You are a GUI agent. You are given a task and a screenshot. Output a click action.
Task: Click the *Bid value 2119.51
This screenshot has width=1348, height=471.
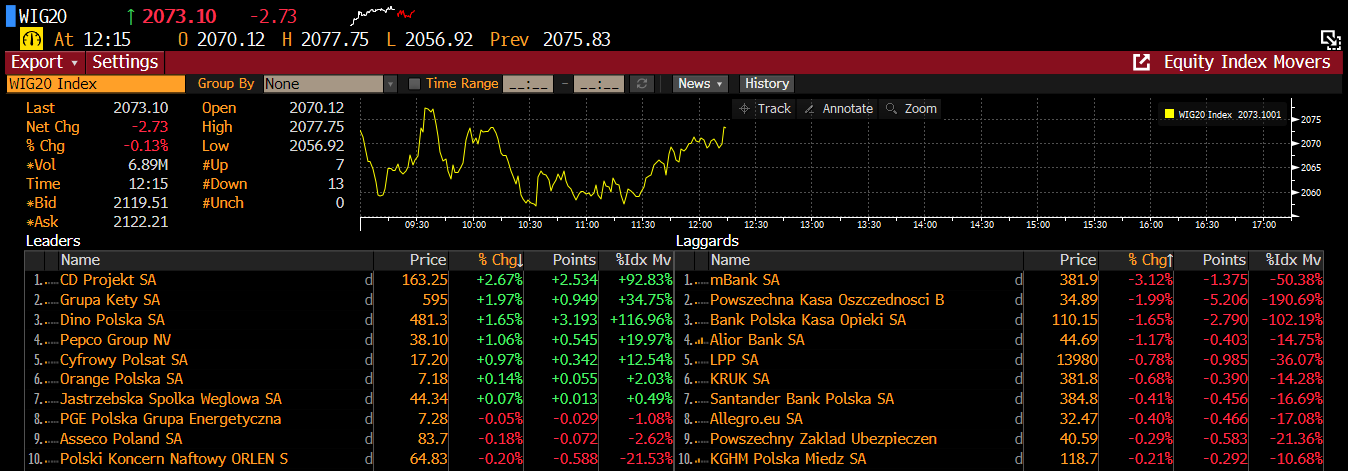tap(141, 203)
